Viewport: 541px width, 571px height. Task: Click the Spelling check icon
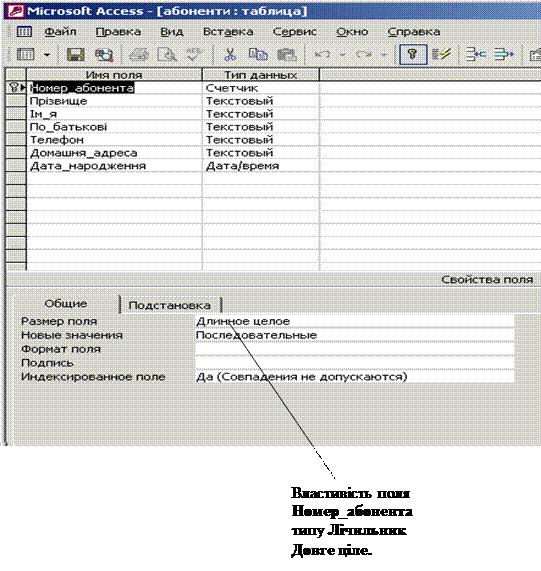(x=194, y=55)
